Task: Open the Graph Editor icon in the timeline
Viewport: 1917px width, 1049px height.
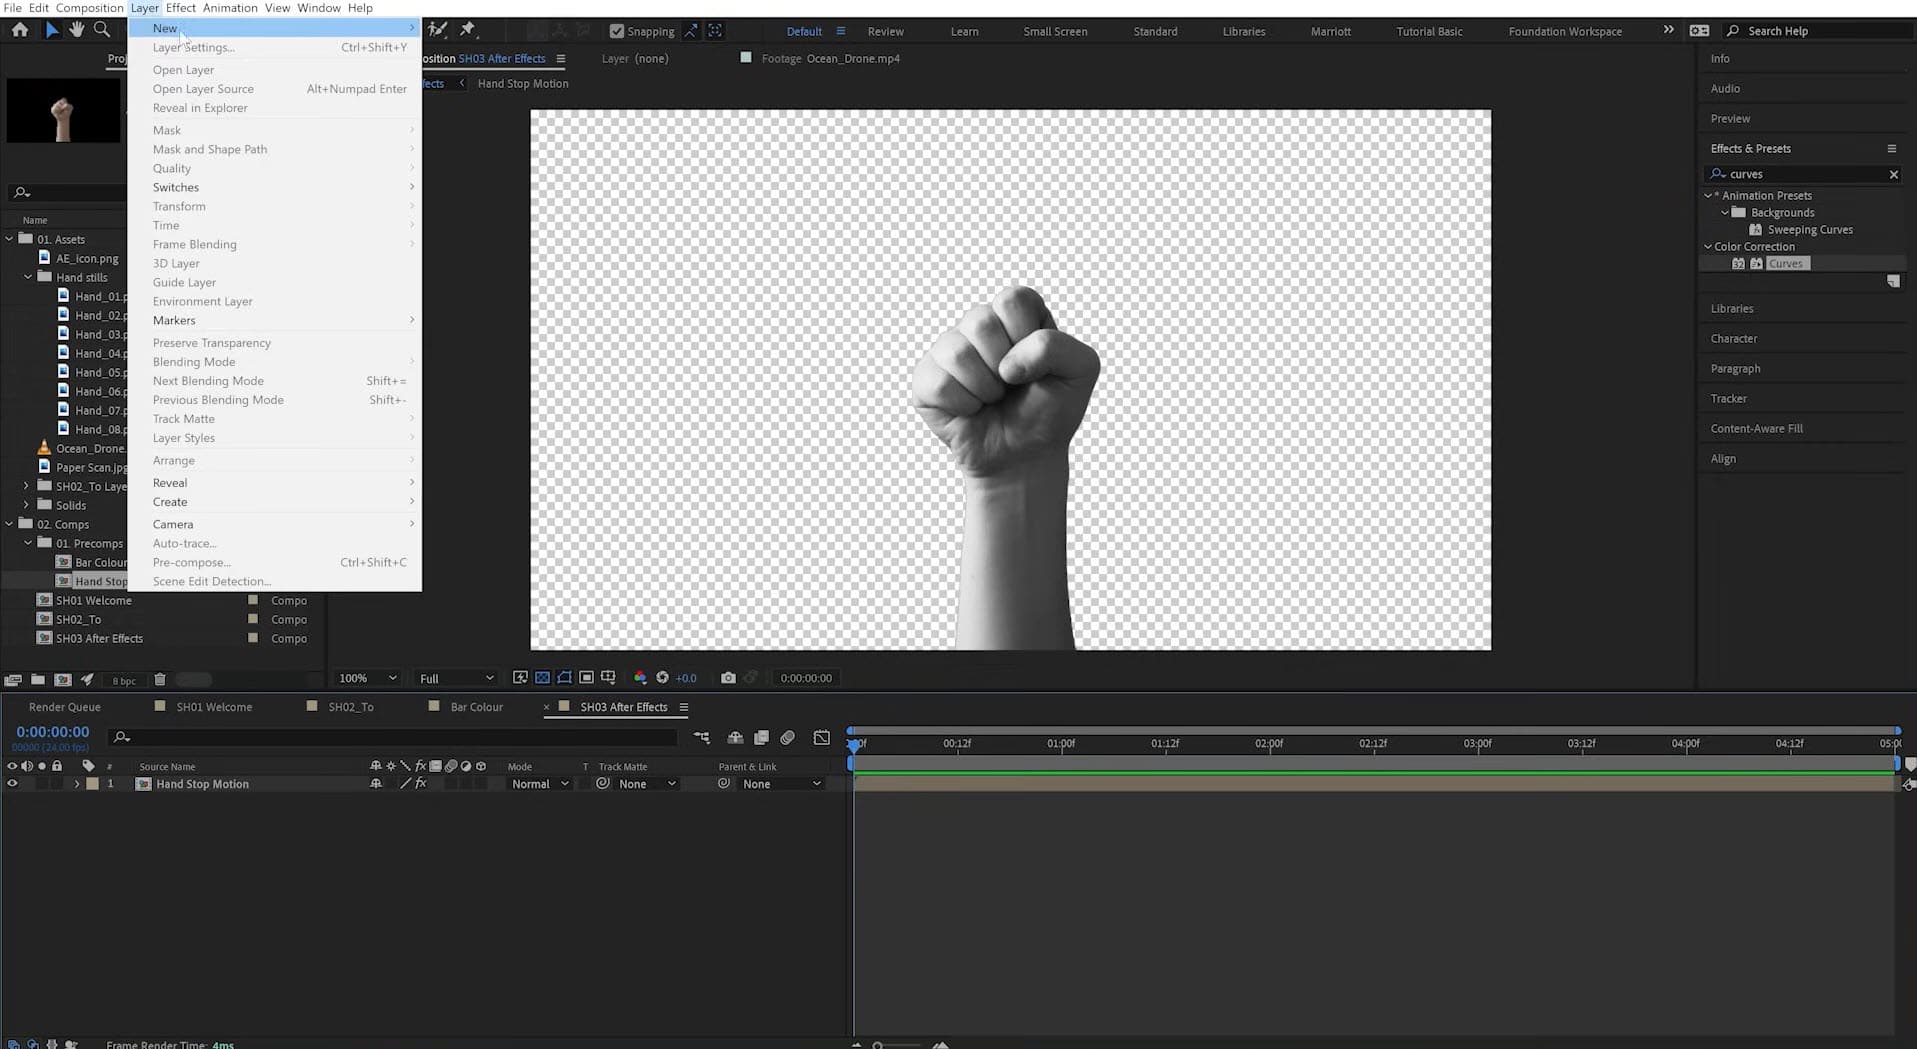Action: 822,737
